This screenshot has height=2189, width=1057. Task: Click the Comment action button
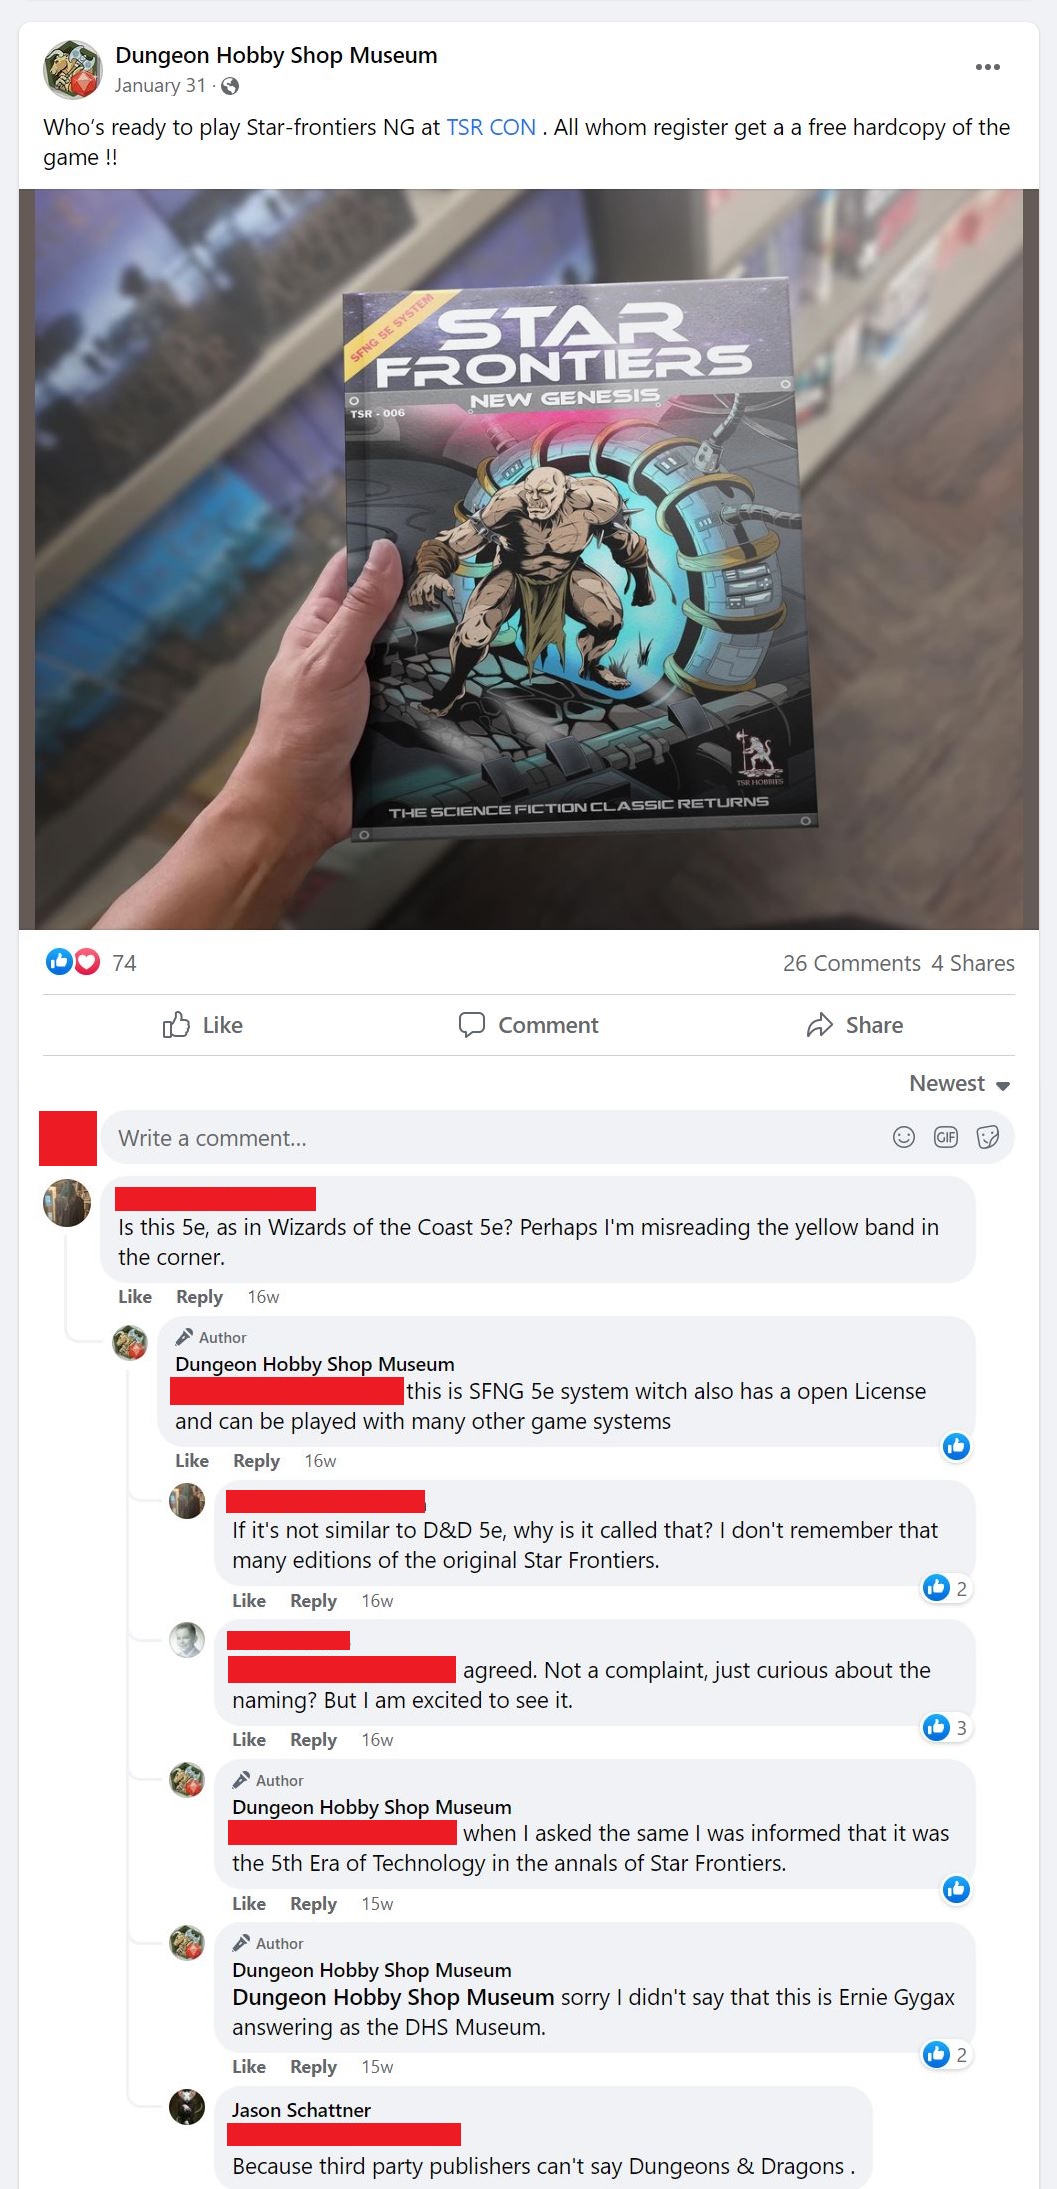pos(528,1025)
